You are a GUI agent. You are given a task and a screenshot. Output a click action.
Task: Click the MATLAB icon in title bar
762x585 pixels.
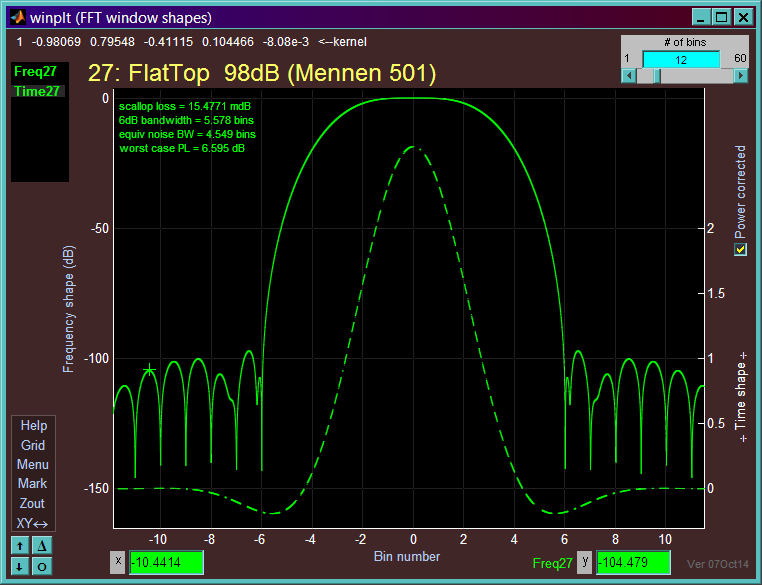pyautogui.click(x=18, y=17)
